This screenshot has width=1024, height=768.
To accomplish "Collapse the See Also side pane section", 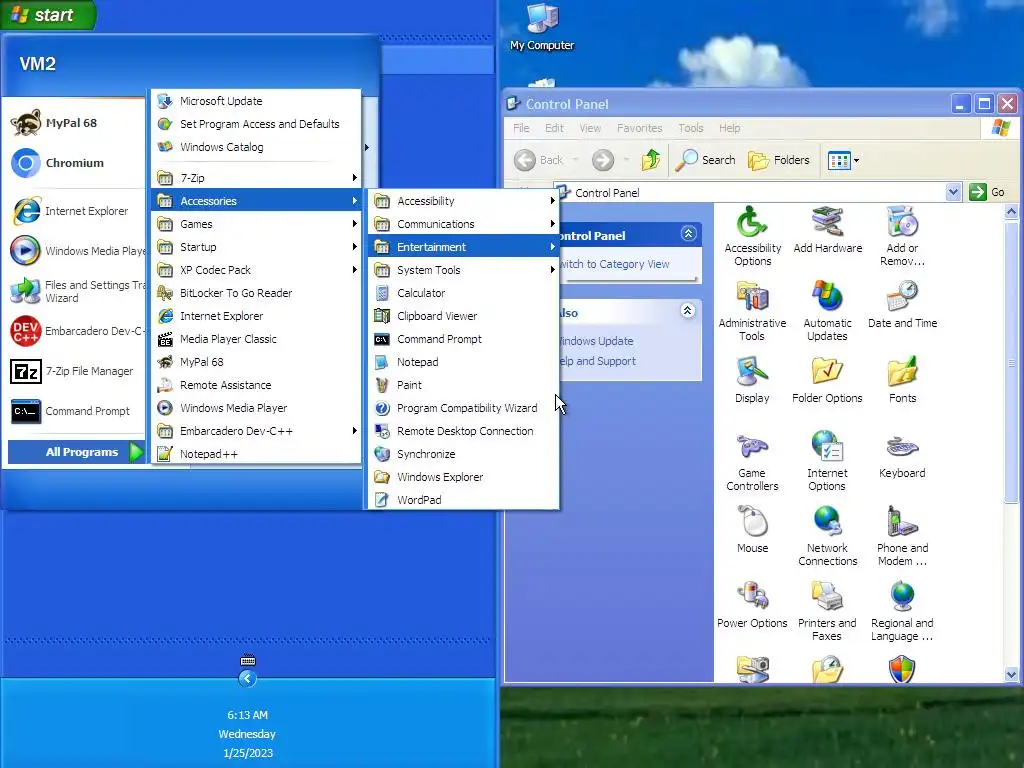I will click(x=688, y=311).
